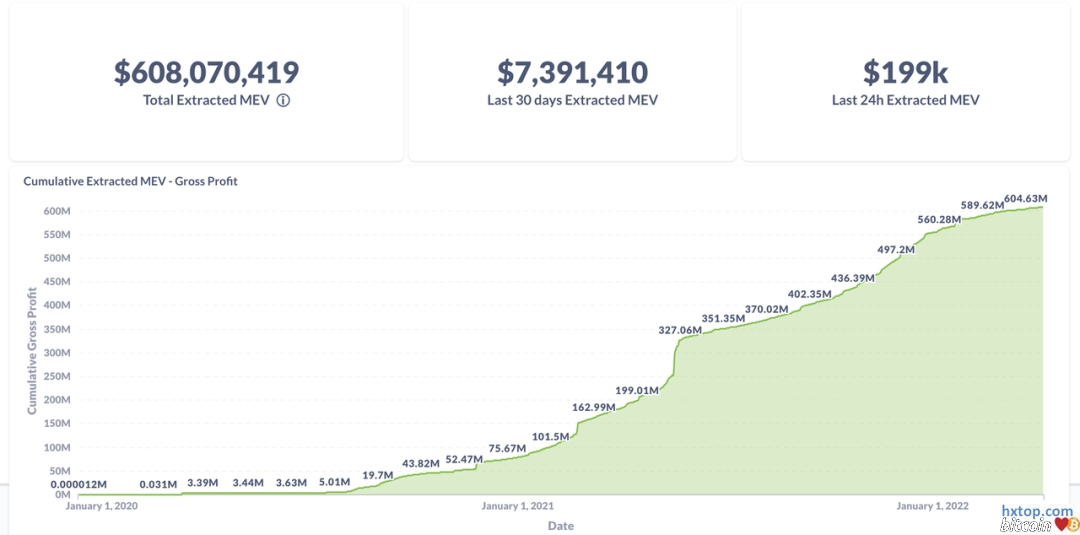Click the orange Bitcoin icon in the watermark
The image size is (1080, 535).
click(x=1073, y=524)
